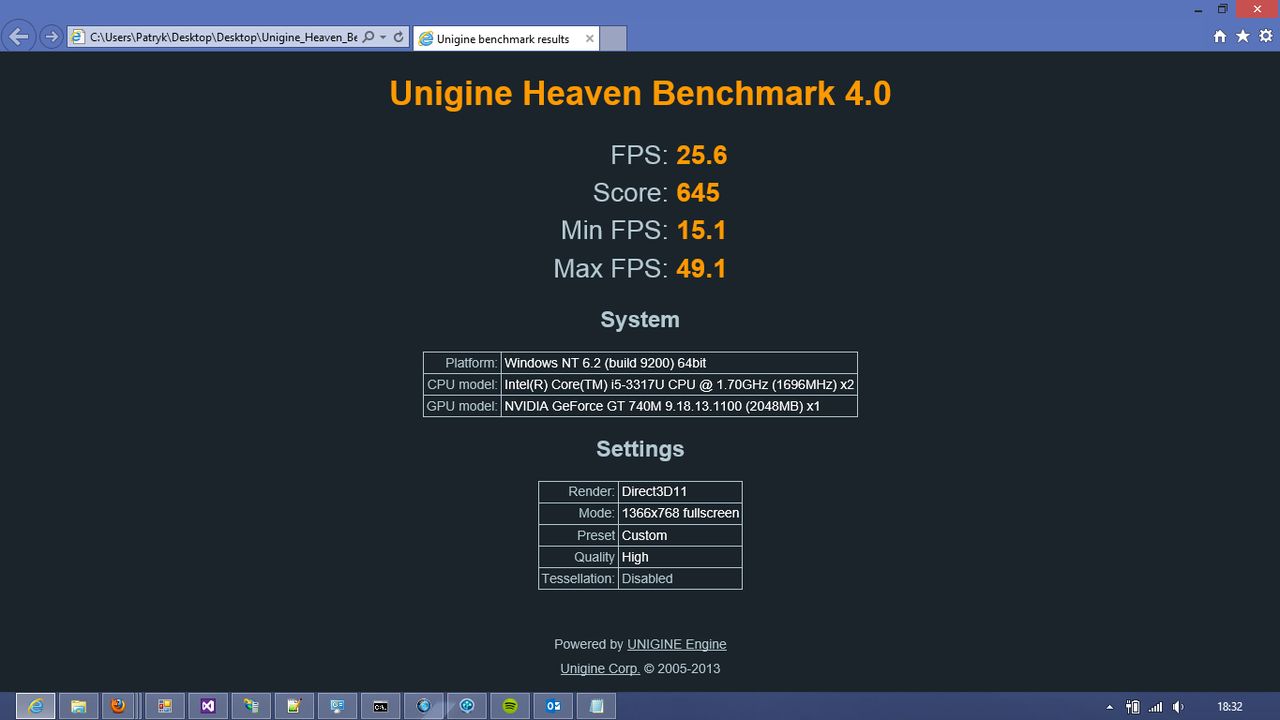Open Command Prompt from the taskbar

[x=380, y=706]
